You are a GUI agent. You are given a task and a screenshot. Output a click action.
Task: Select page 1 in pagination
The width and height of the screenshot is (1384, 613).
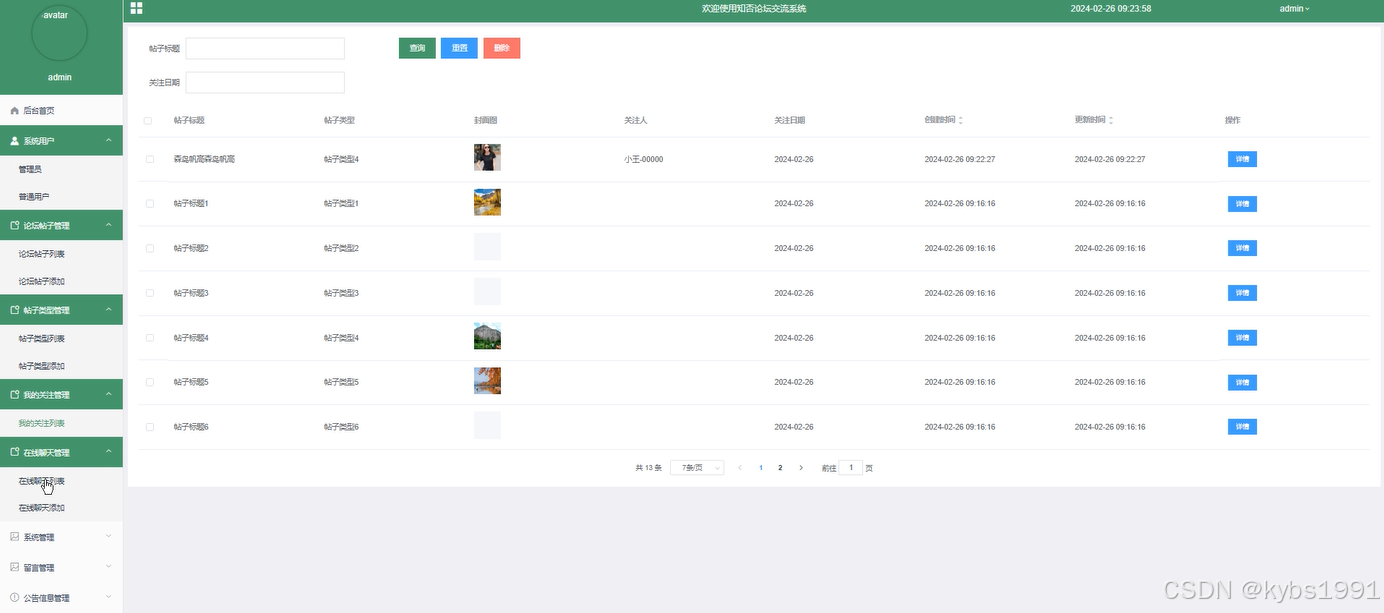(761, 467)
